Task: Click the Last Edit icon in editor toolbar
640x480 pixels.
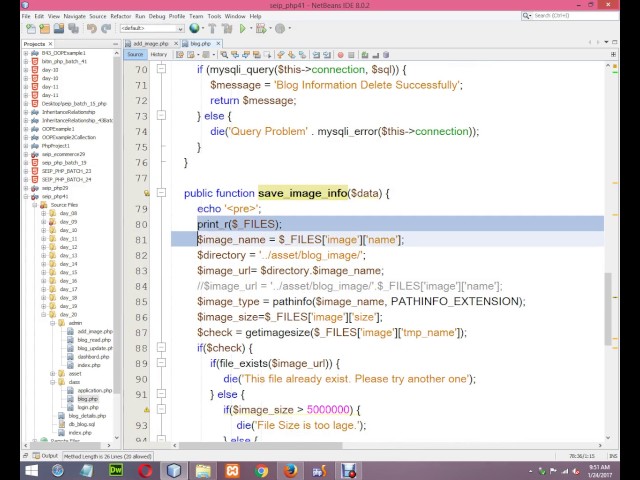Action: click(180, 55)
